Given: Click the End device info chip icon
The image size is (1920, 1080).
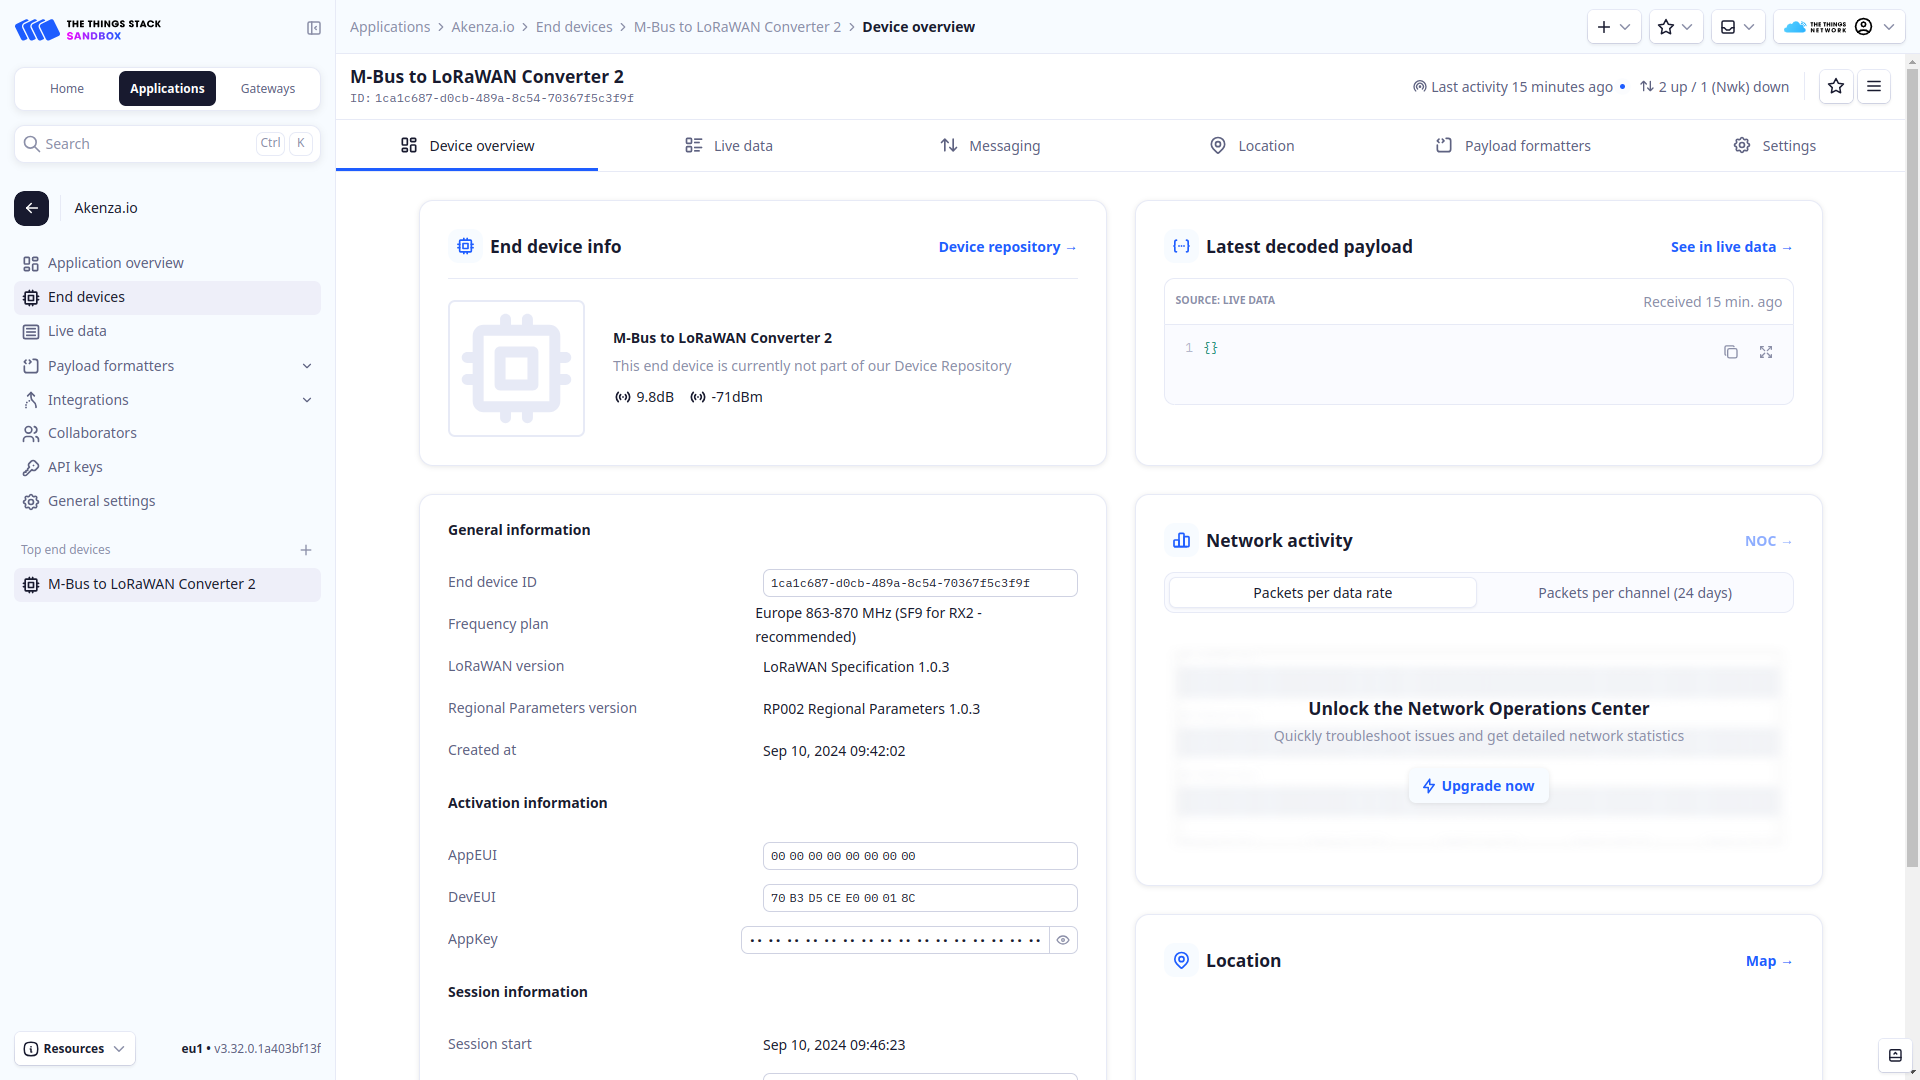Looking at the screenshot, I should tap(465, 246).
